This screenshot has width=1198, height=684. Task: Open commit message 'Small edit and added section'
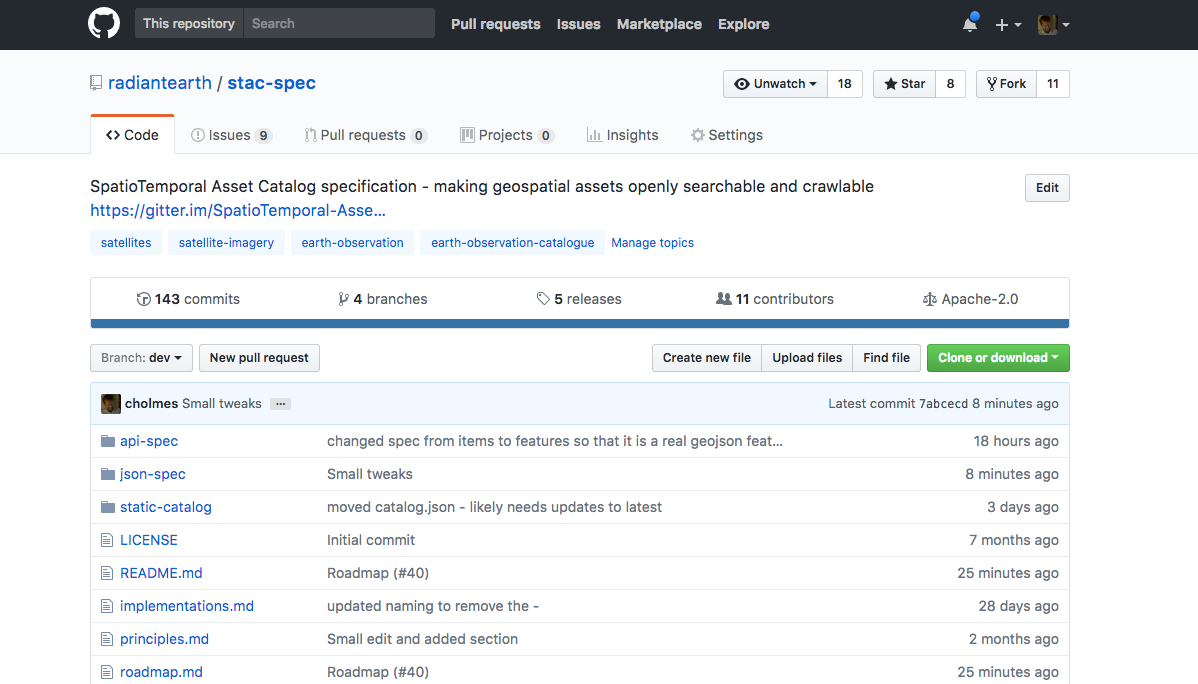[x=423, y=639]
